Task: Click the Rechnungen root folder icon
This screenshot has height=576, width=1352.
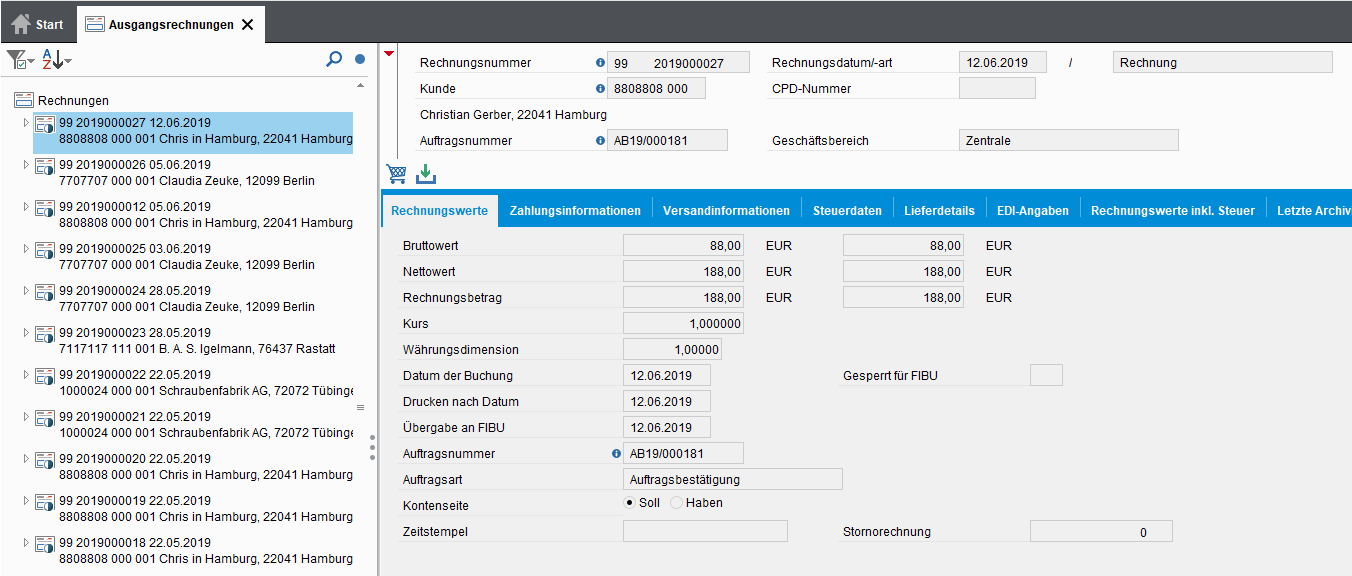Action: click(24, 100)
